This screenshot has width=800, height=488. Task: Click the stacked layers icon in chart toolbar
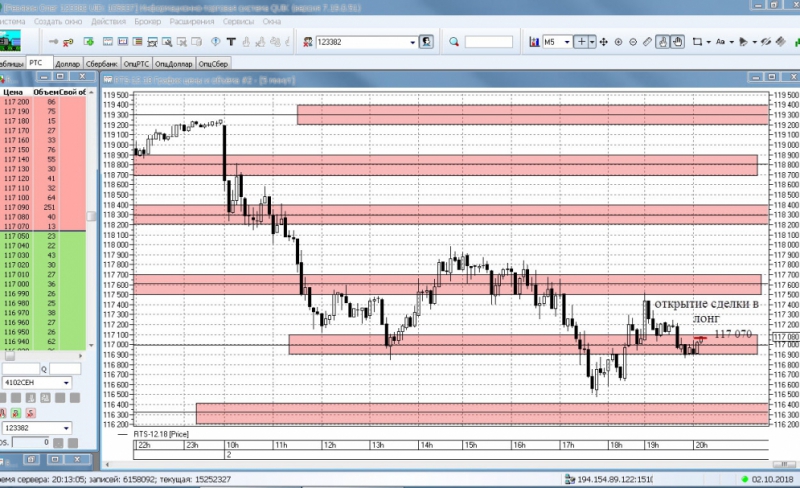781,42
